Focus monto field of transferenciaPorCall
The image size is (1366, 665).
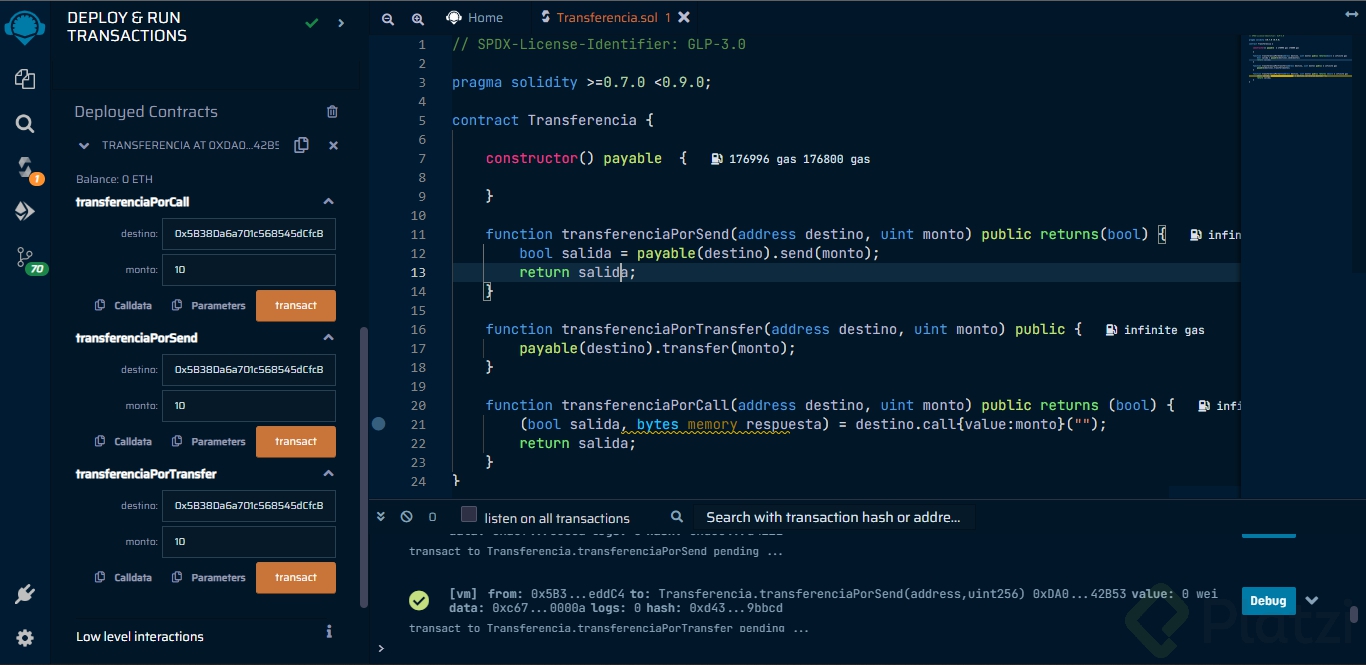pyautogui.click(x=249, y=269)
